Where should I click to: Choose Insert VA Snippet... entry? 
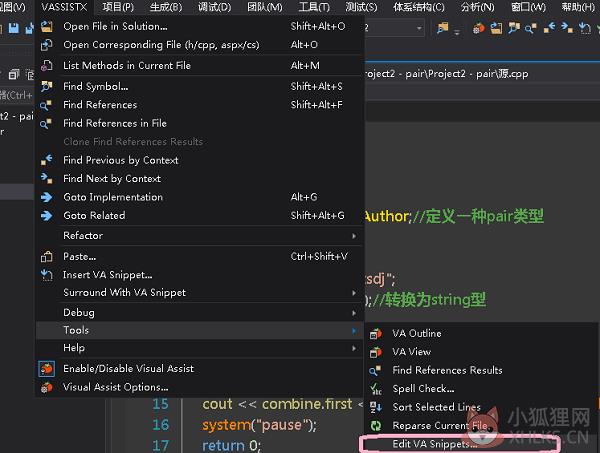pos(199,275)
